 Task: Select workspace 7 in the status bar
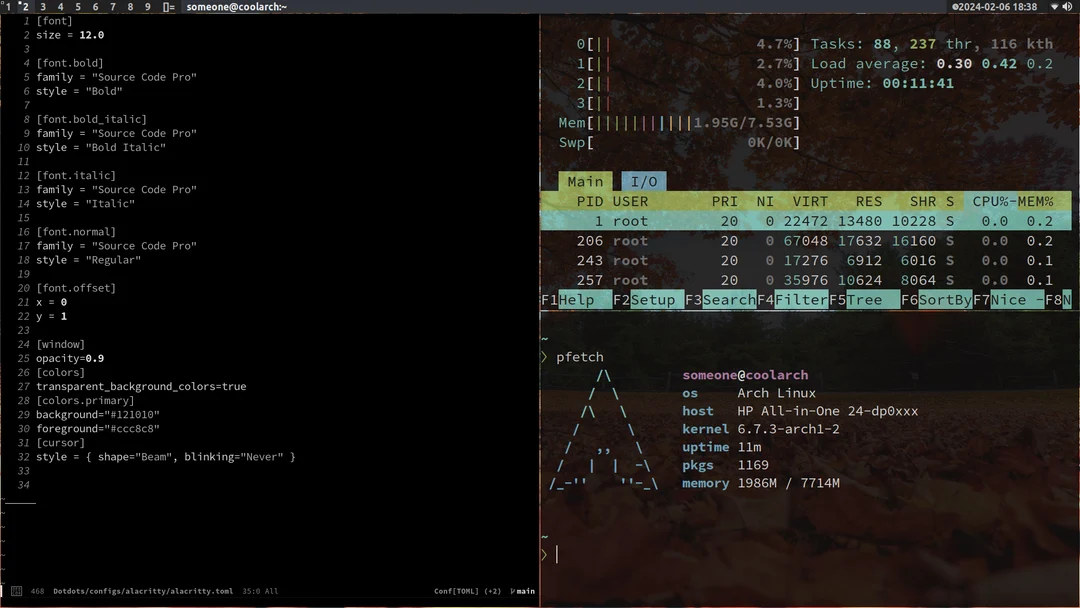tap(113, 6)
